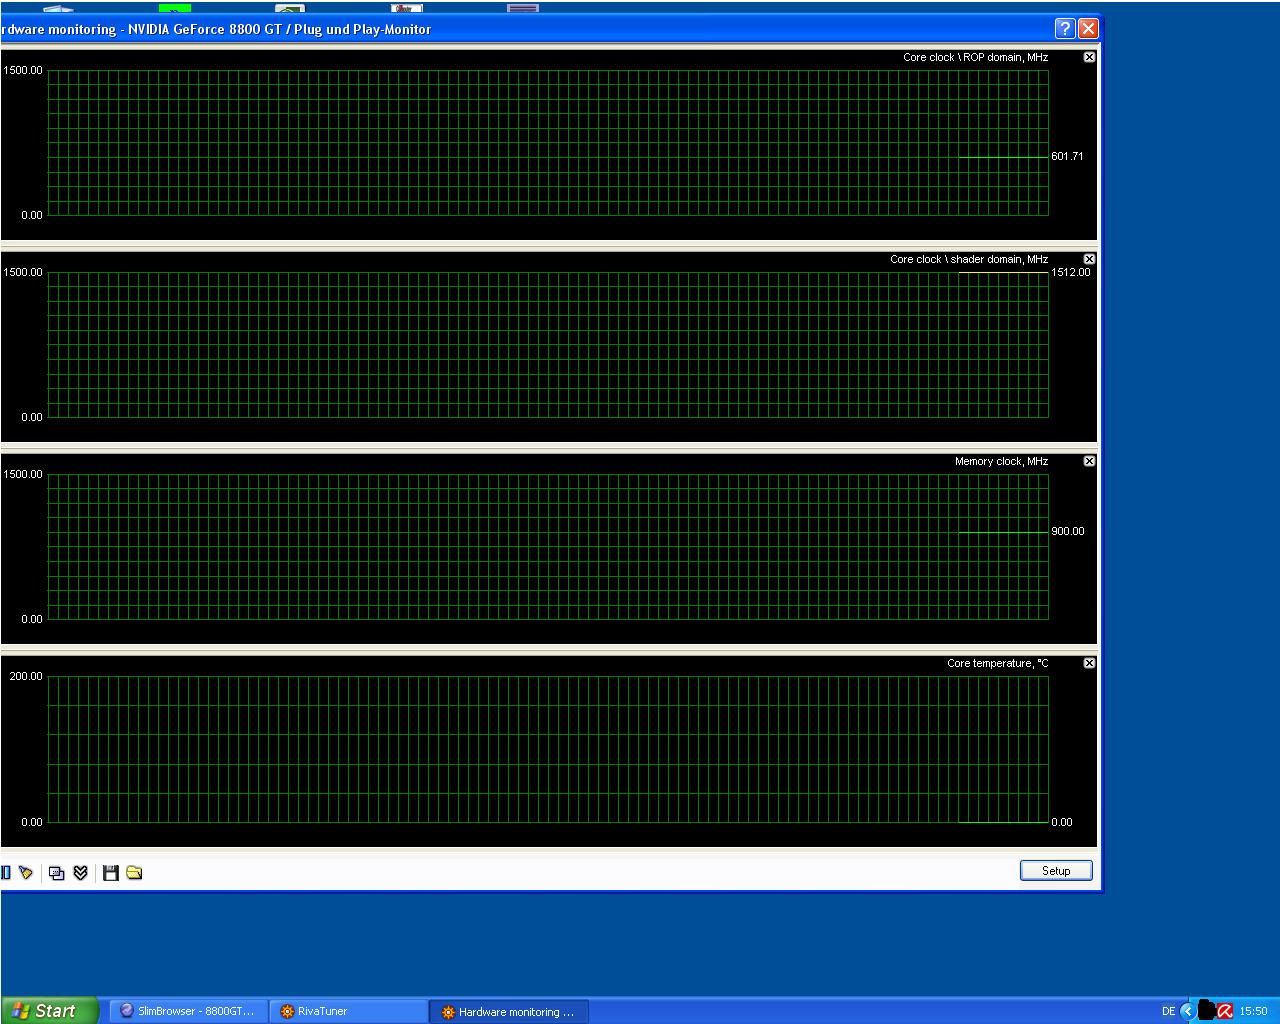The image size is (1280, 1024).
Task: Click the floppy disk save icon
Action: click(x=111, y=873)
